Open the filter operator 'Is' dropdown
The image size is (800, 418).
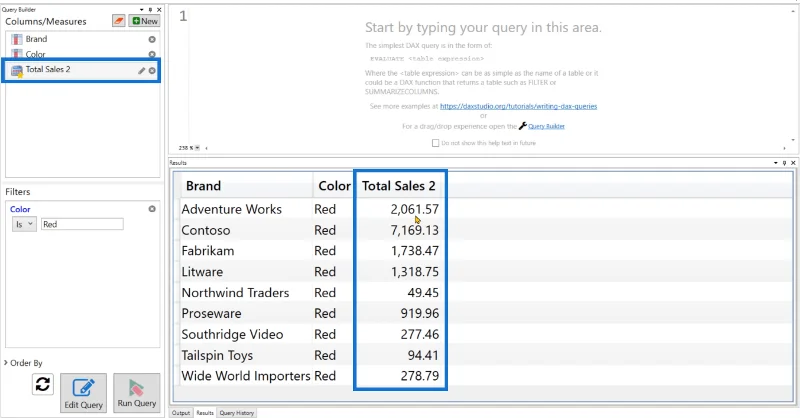[x=24, y=224]
